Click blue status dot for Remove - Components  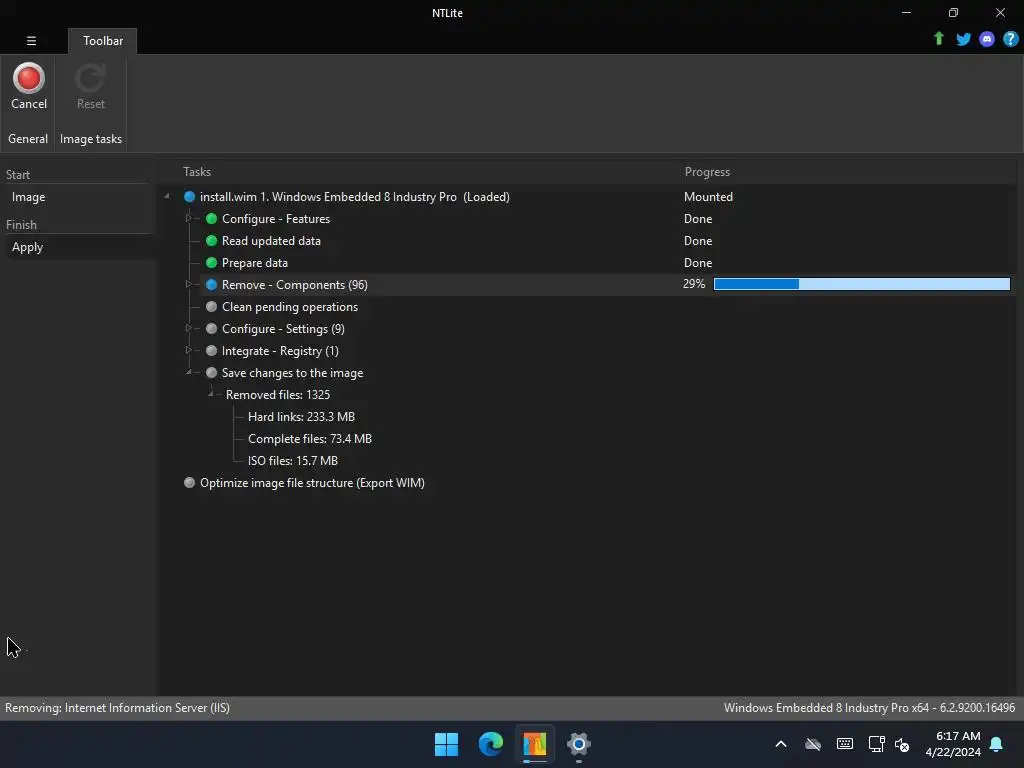(211, 285)
